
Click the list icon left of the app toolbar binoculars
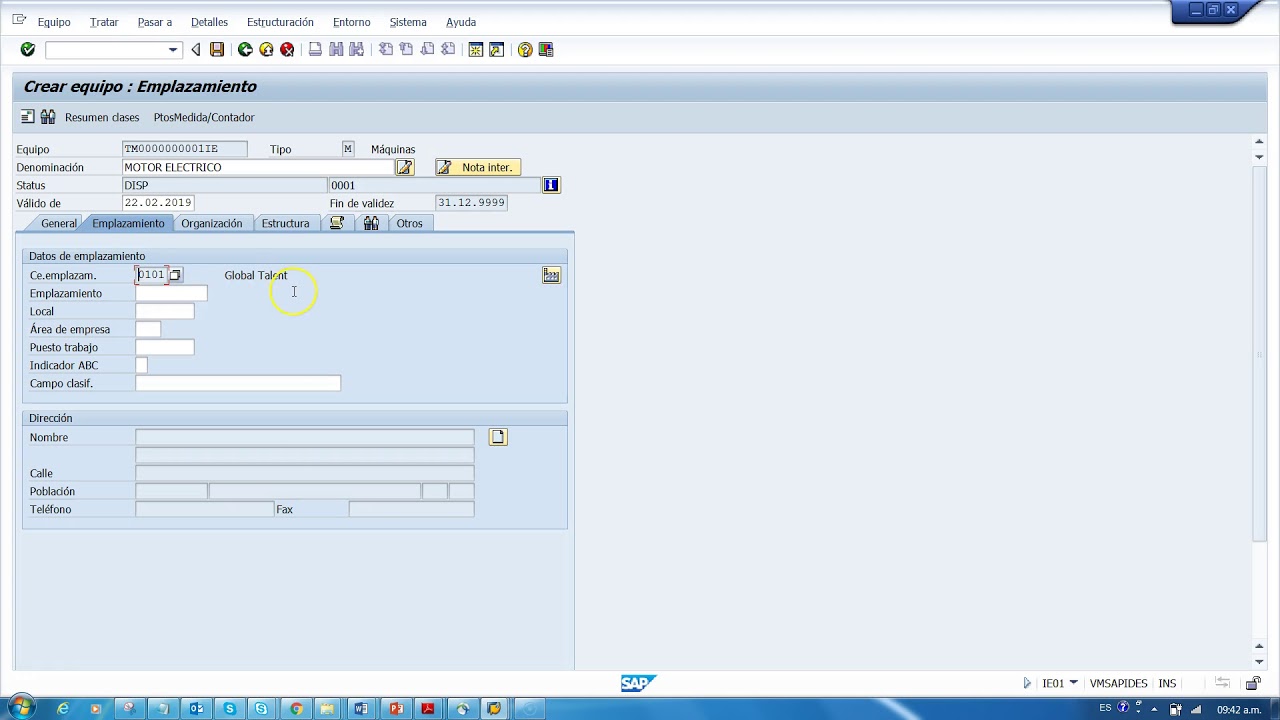(x=28, y=117)
